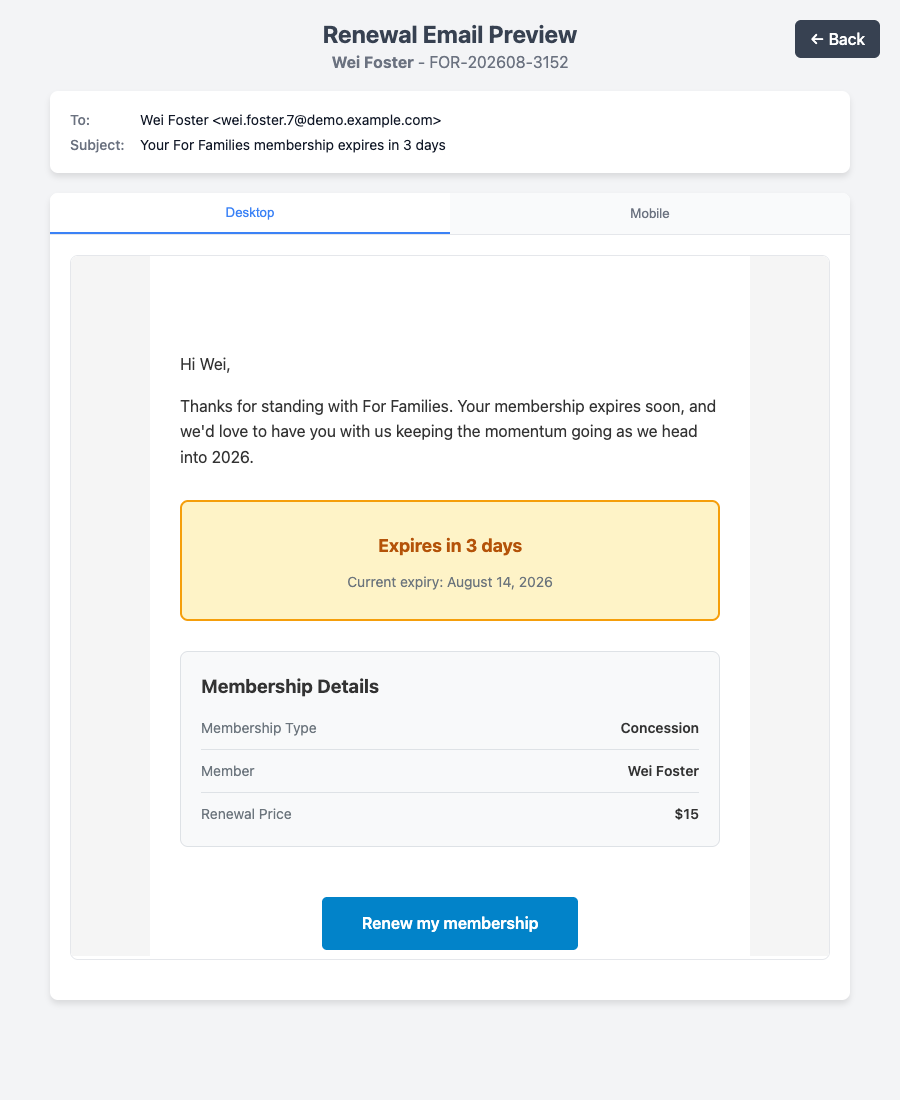900x1100 pixels.
Task: Click the email subject line text
Action: point(293,145)
